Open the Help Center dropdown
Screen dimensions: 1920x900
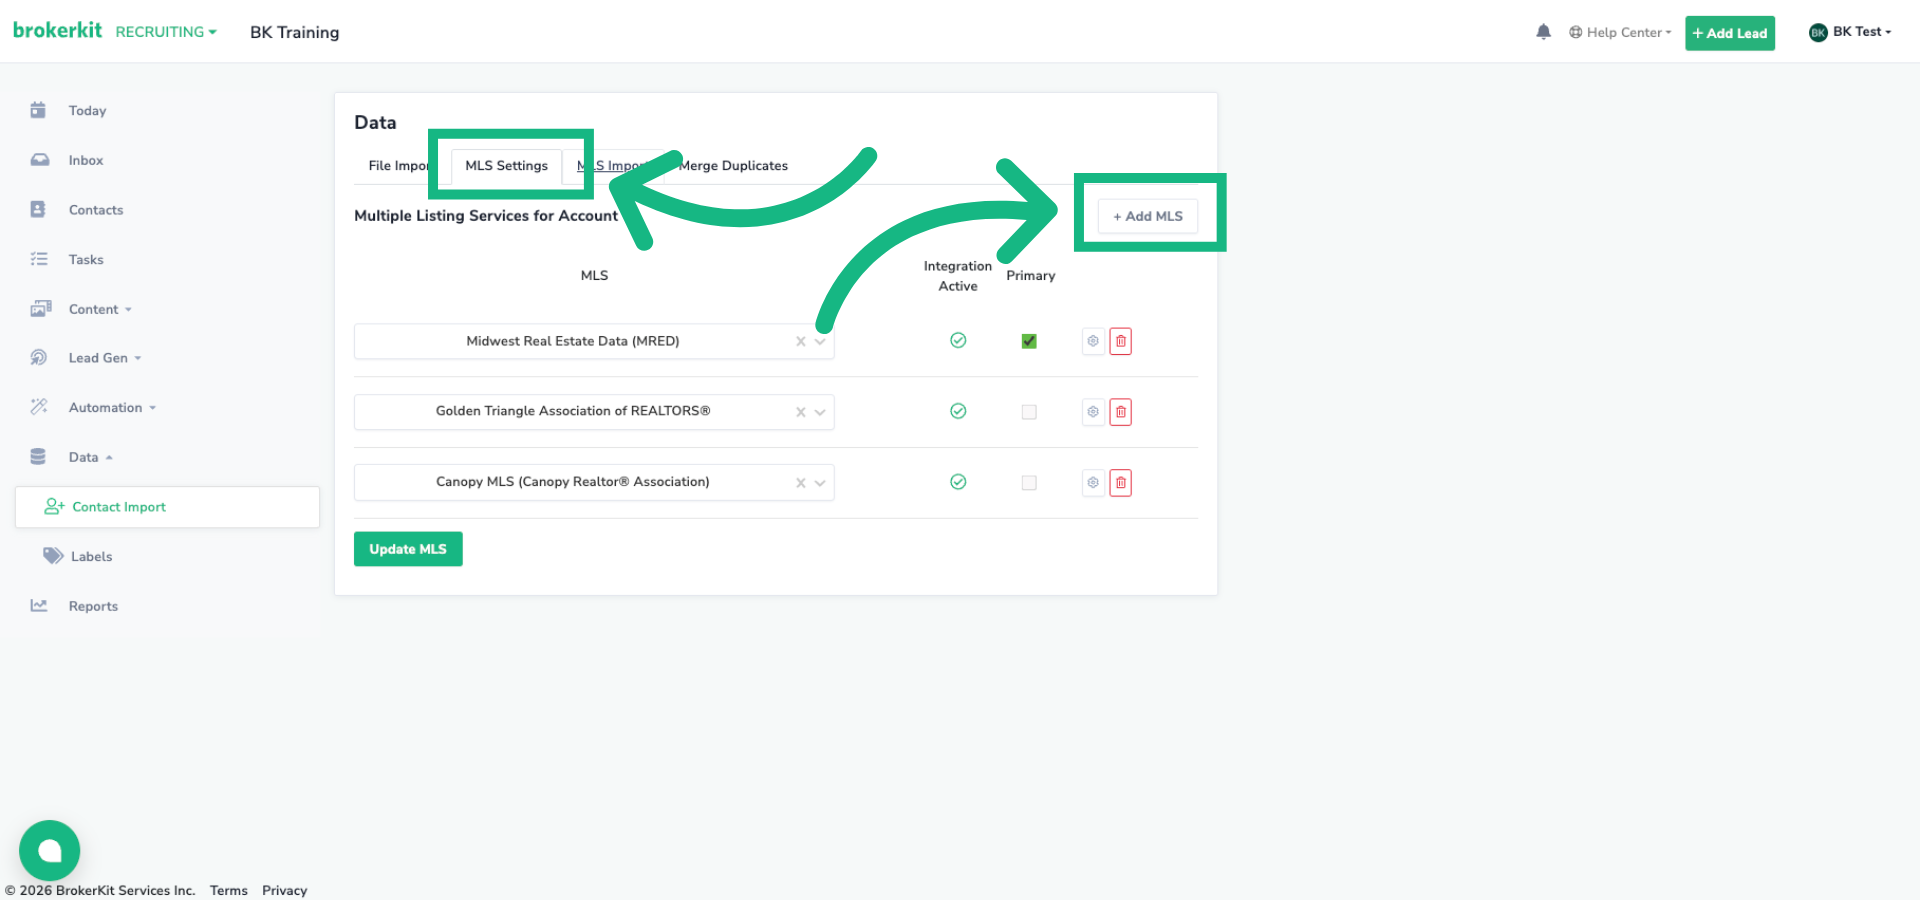(1620, 32)
